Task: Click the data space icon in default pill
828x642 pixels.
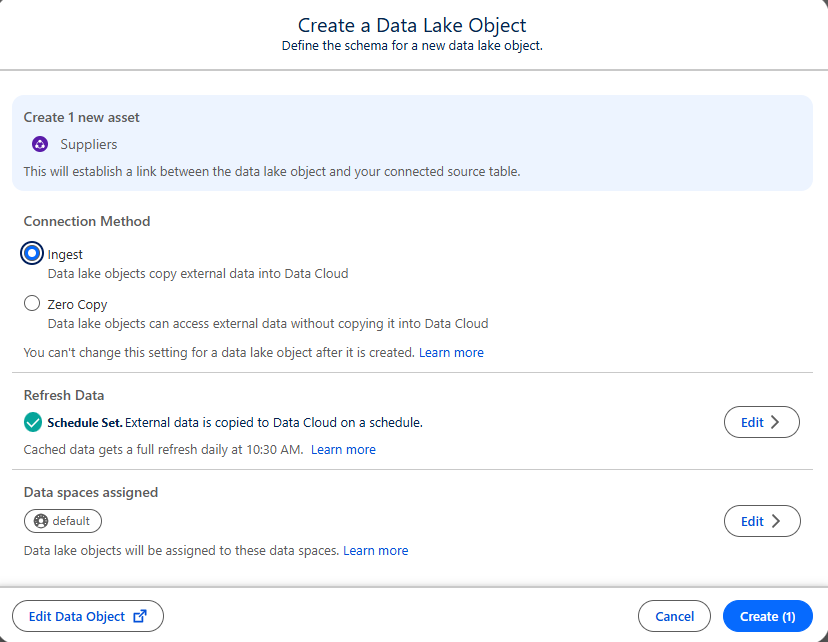Action: (41, 521)
